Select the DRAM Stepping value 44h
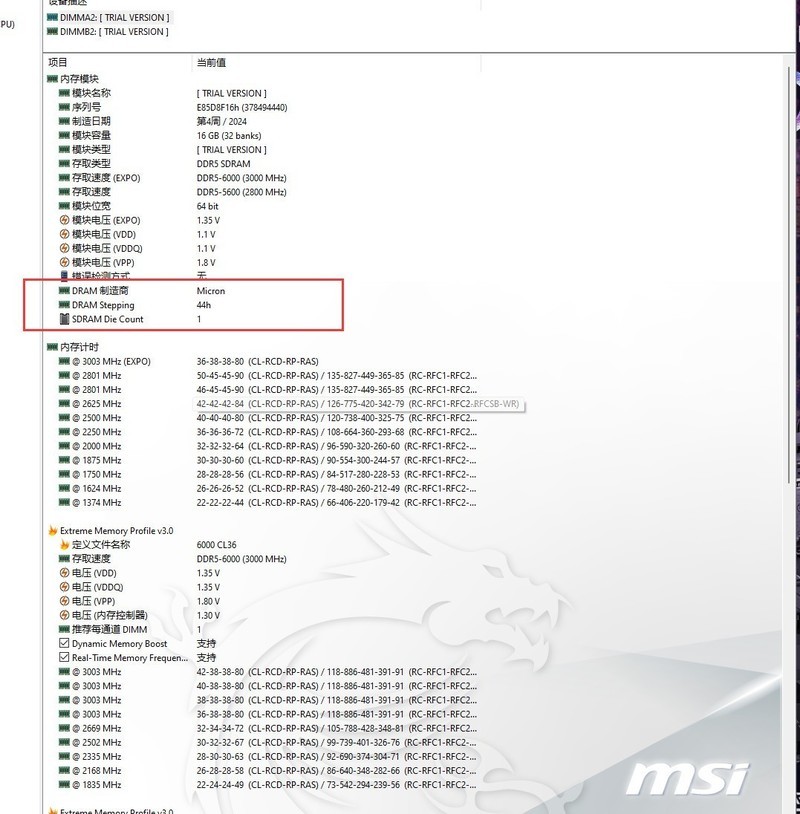800x814 pixels. [x=204, y=305]
